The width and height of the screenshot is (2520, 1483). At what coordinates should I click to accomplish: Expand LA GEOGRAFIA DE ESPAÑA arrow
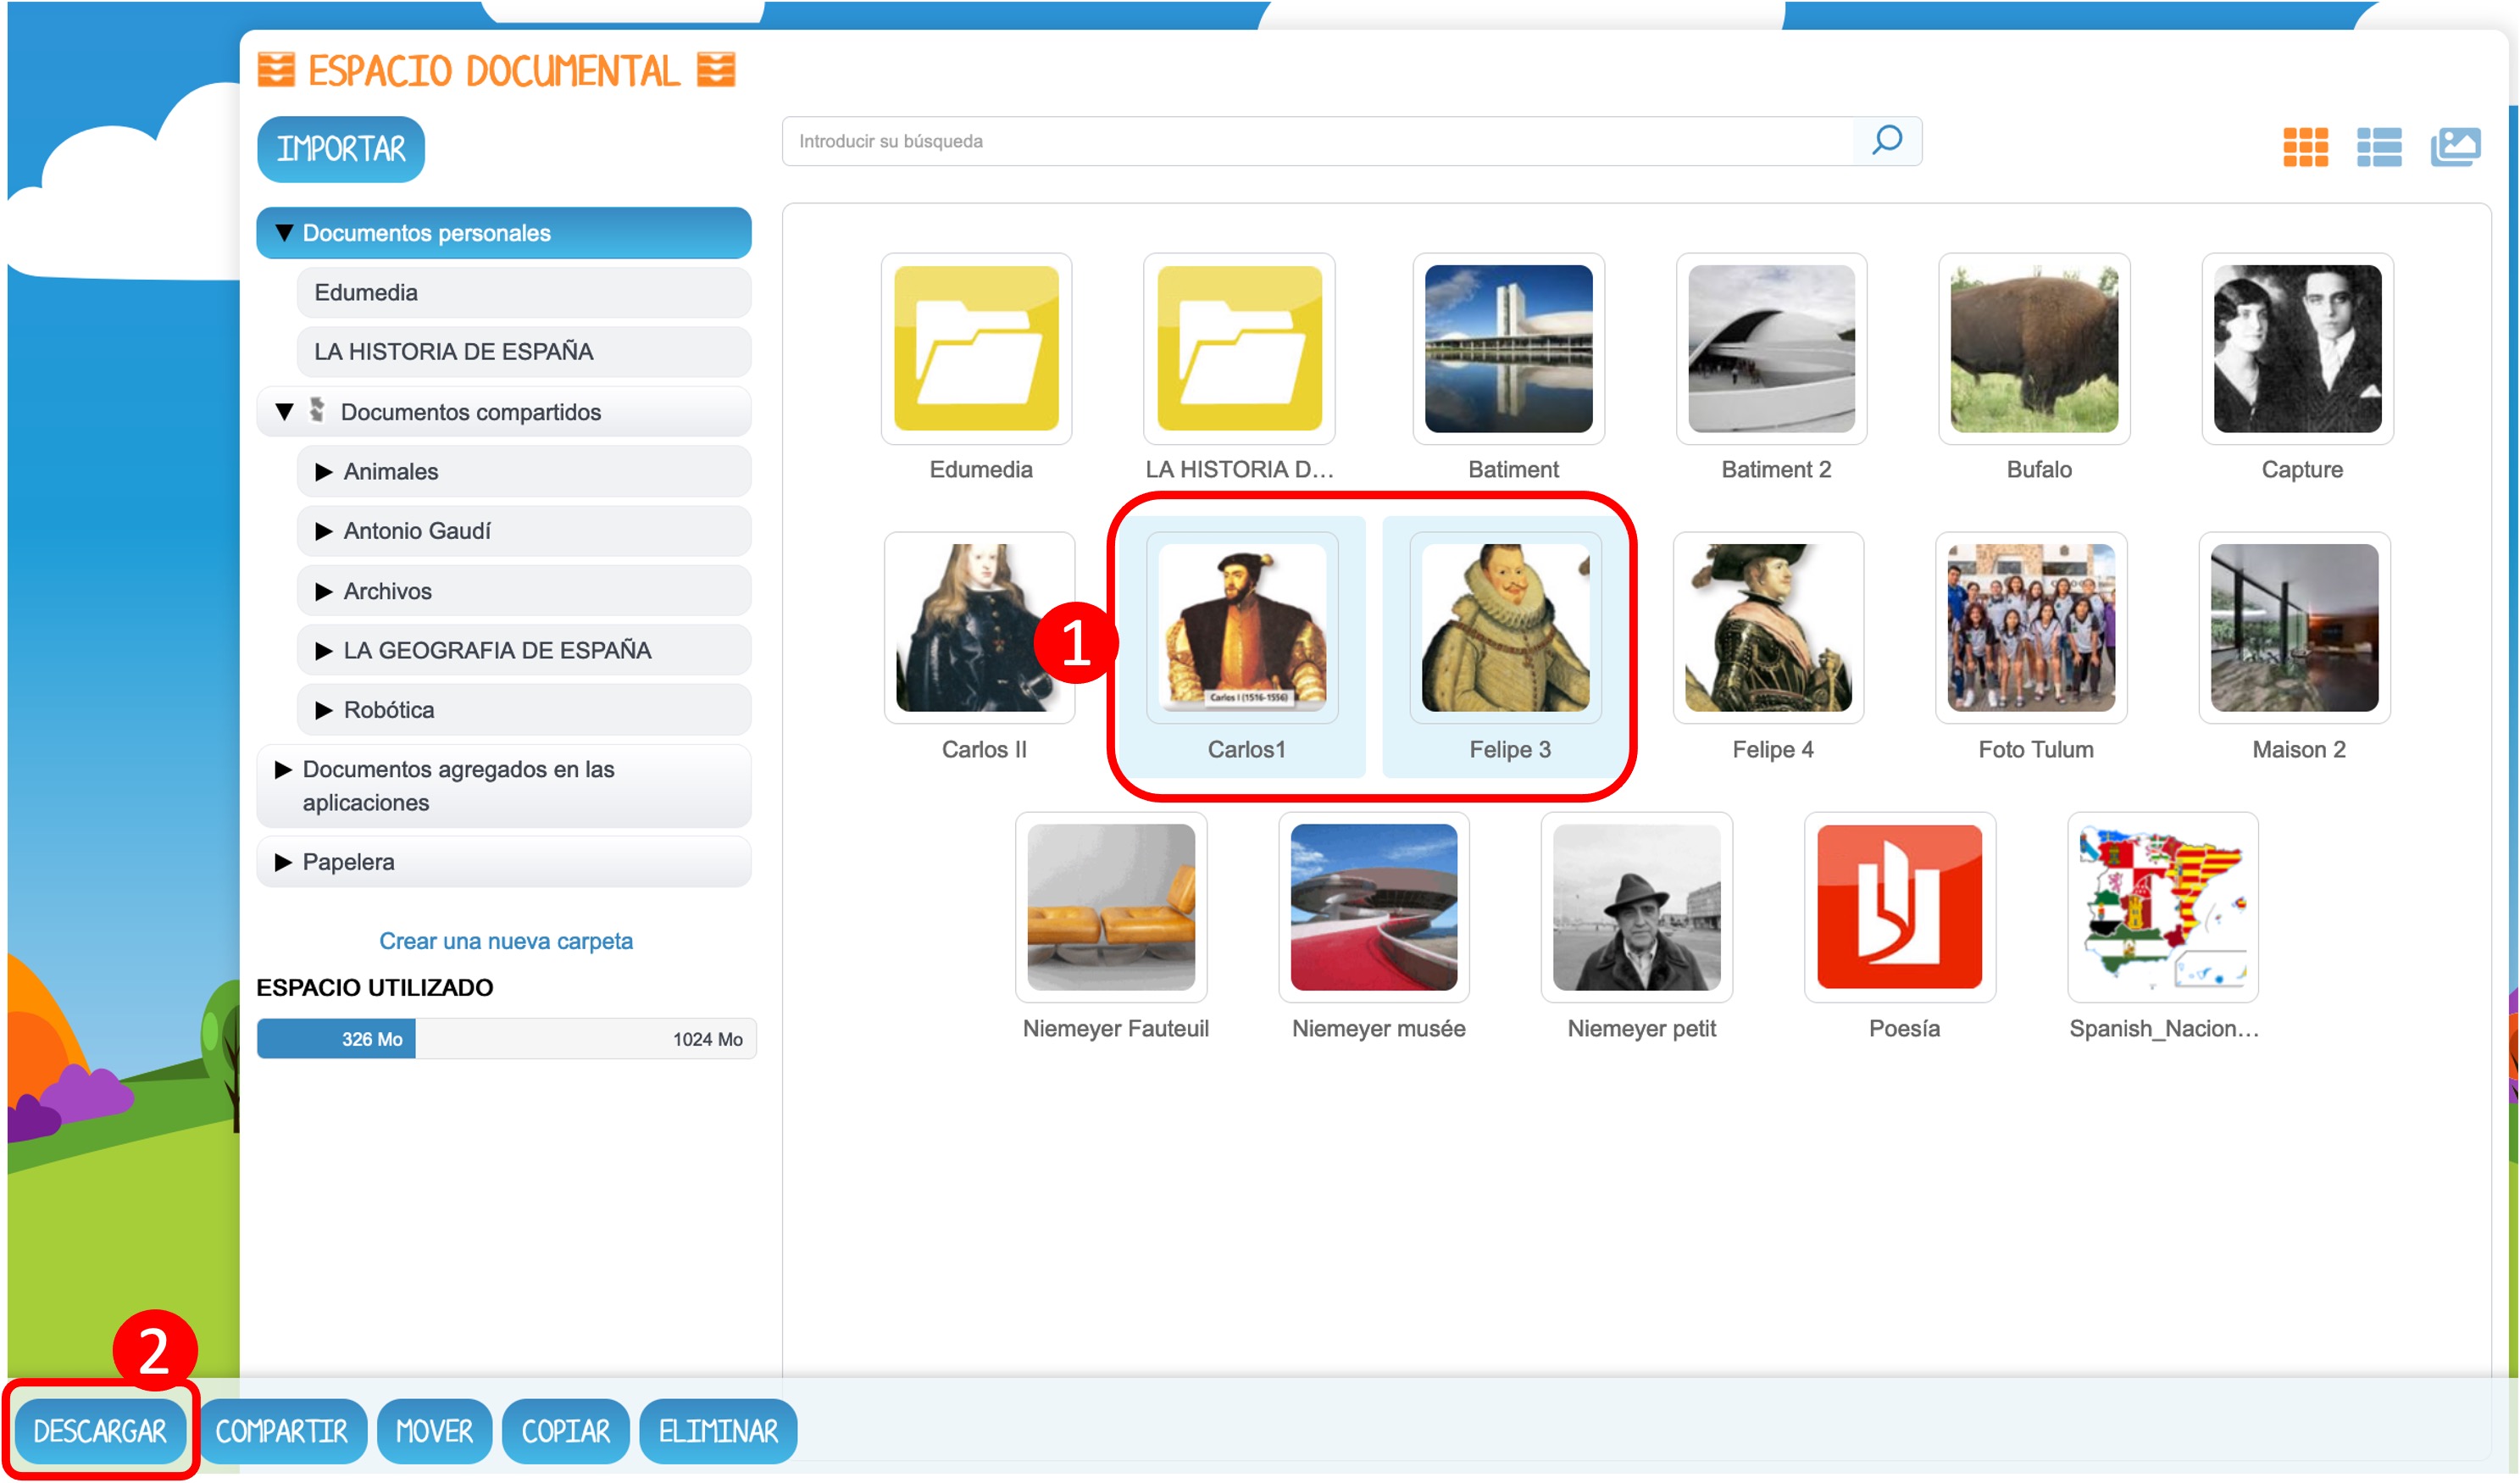click(323, 651)
